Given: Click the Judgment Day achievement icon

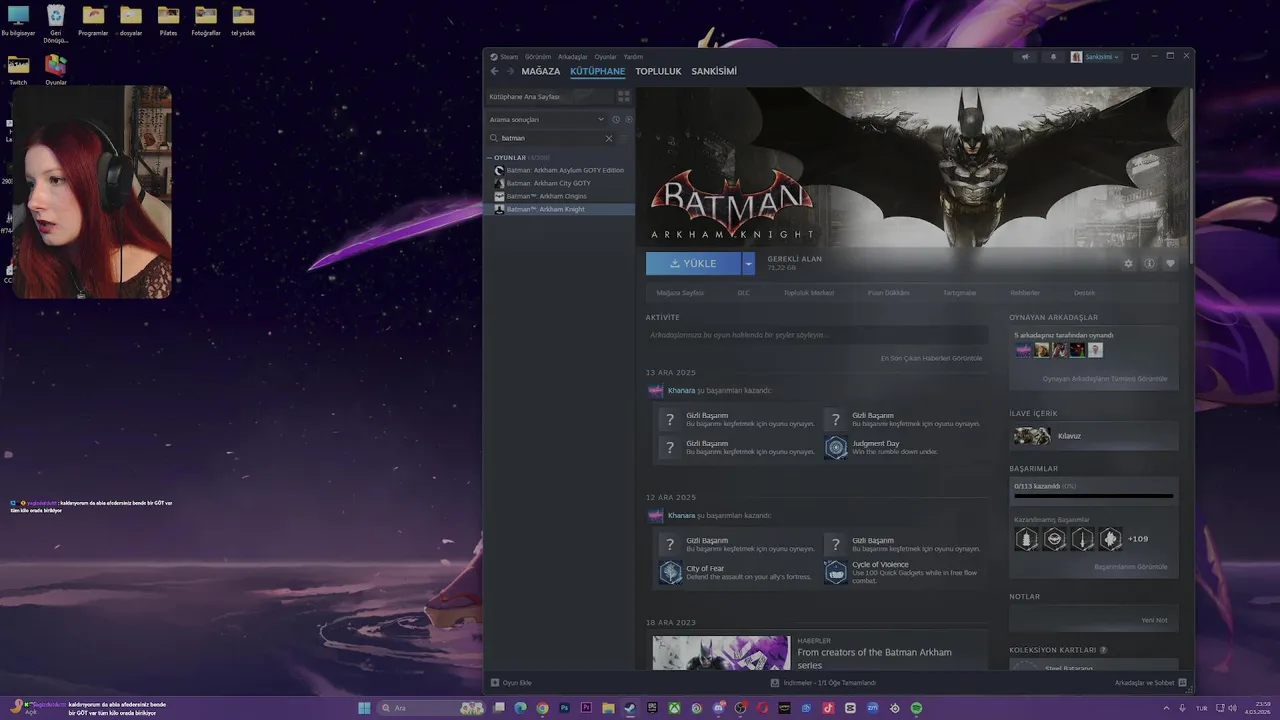Looking at the screenshot, I should [x=836, y=447].
